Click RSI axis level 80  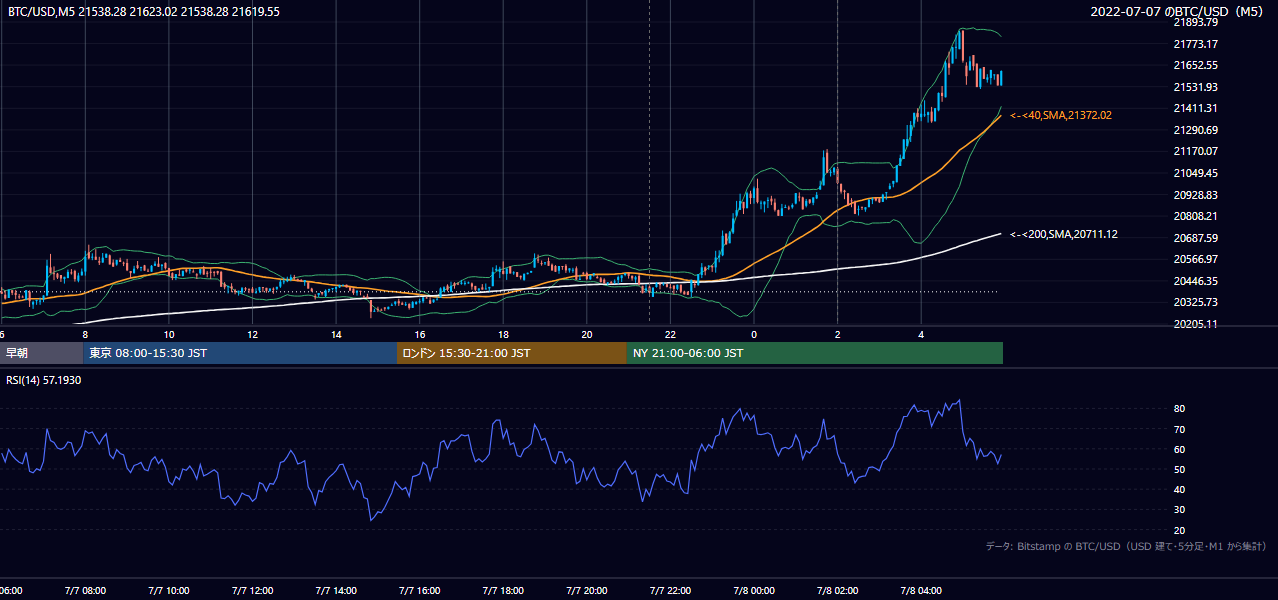coord(1179,409)
